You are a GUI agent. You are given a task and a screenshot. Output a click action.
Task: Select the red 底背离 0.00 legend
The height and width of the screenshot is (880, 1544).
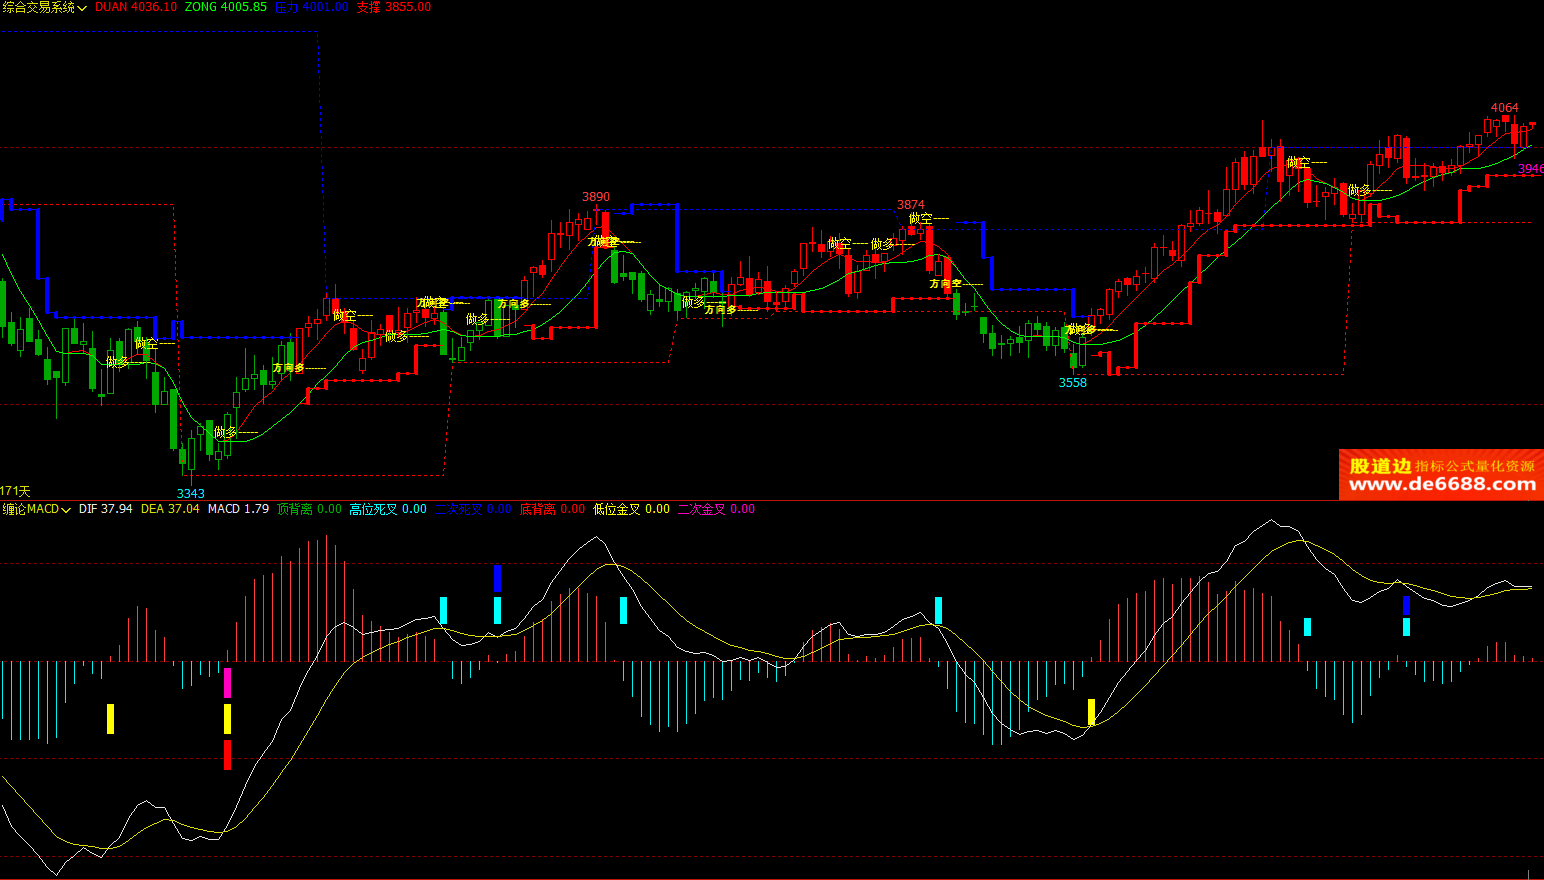coord(552,509)
